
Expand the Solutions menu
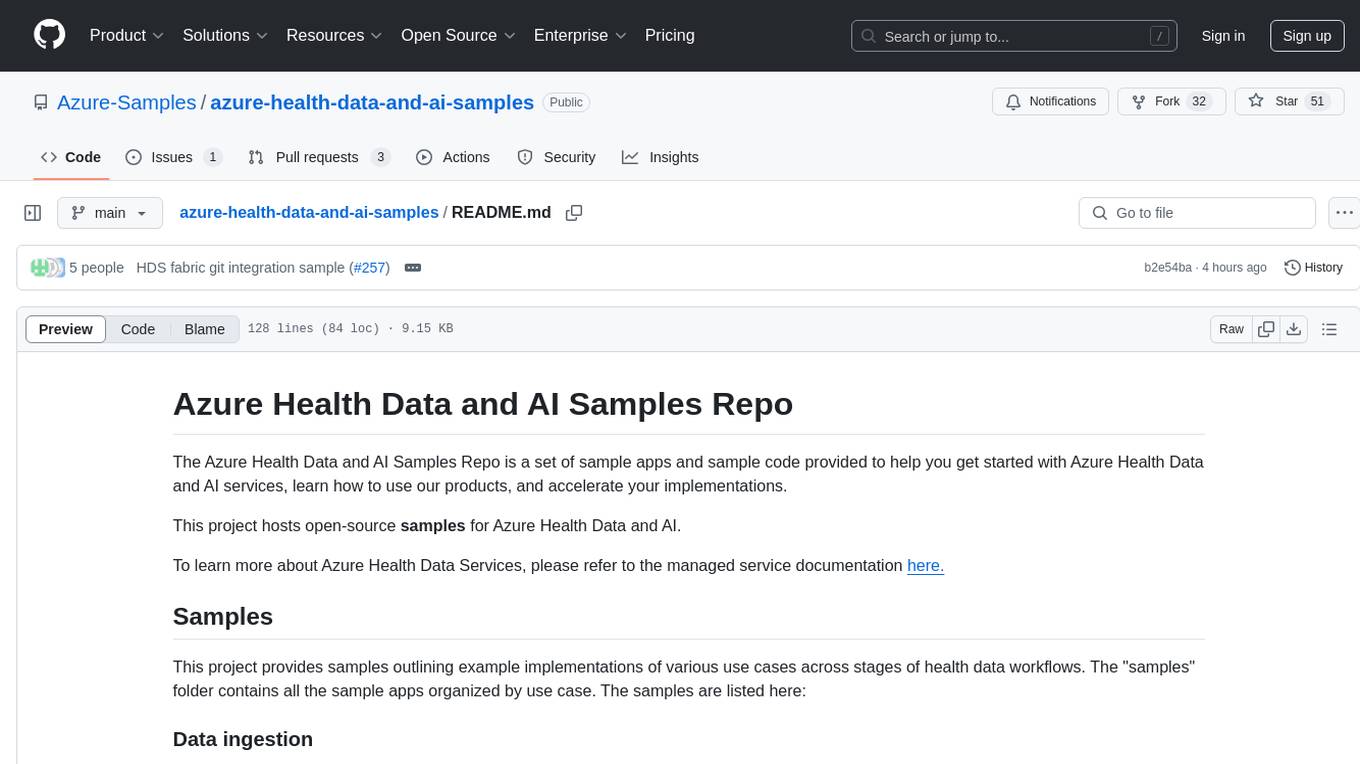226,35
